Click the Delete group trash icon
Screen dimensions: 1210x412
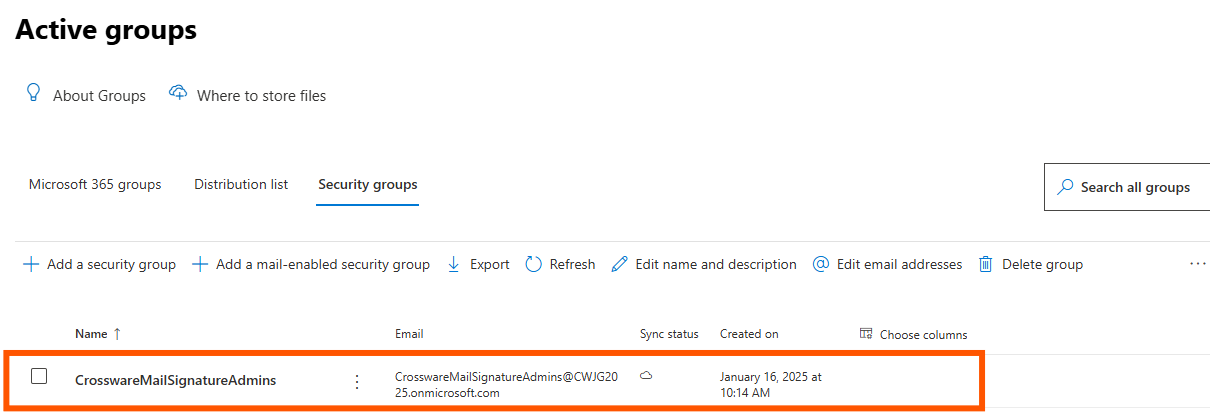(x=985, y=264)
